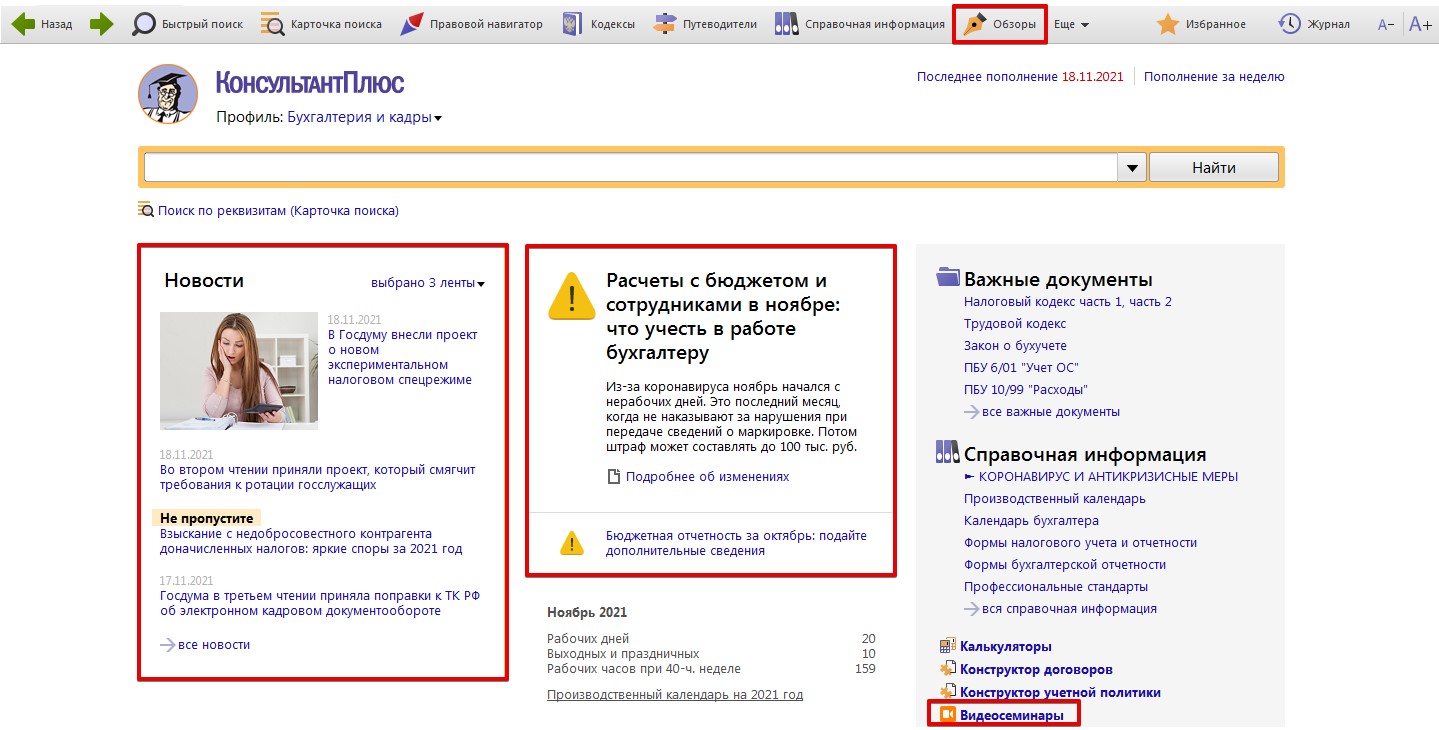Select Журнал label in toolbar

(1328, 24)
